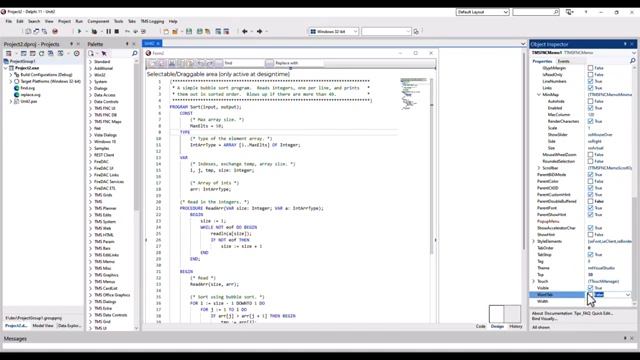Screen dimensions: 640x360
Task: Click the open folder icon in main toolbar
Action: coord(175,31)
